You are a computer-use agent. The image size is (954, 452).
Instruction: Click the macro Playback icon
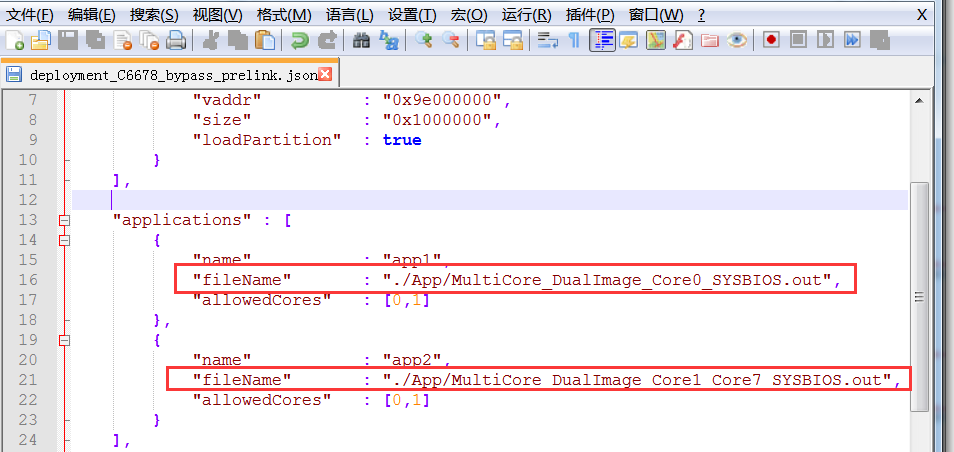pos(826,41)
